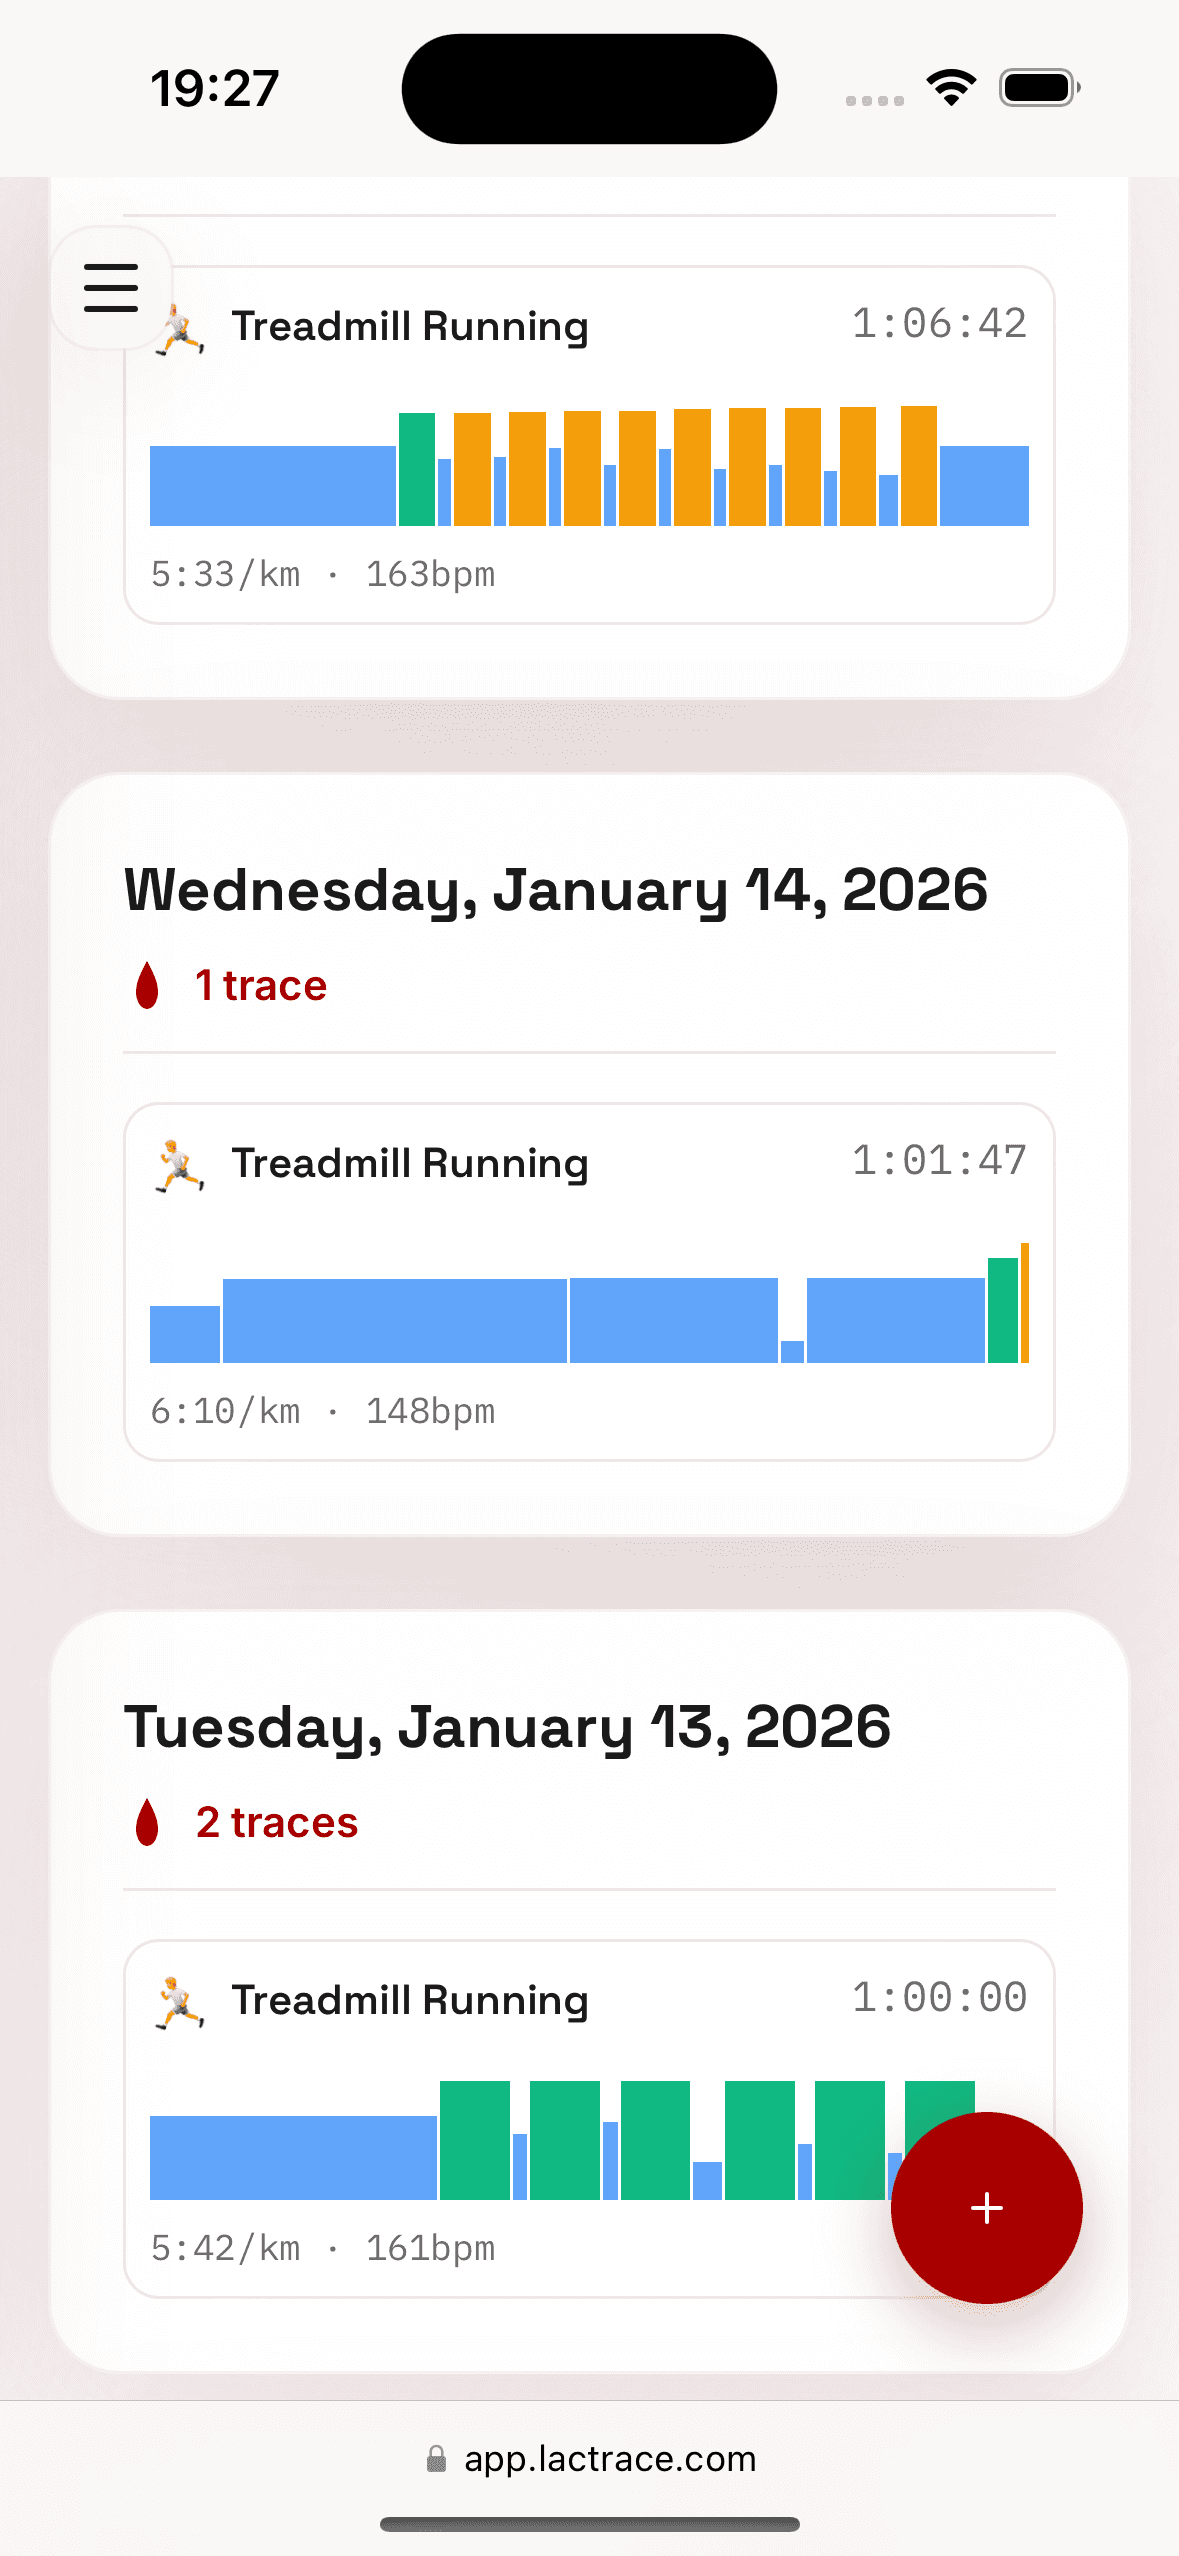1179x2556 pixels.
Task: Click blood drop icon beside 2 traces
Action: (x=147, y=1822)
